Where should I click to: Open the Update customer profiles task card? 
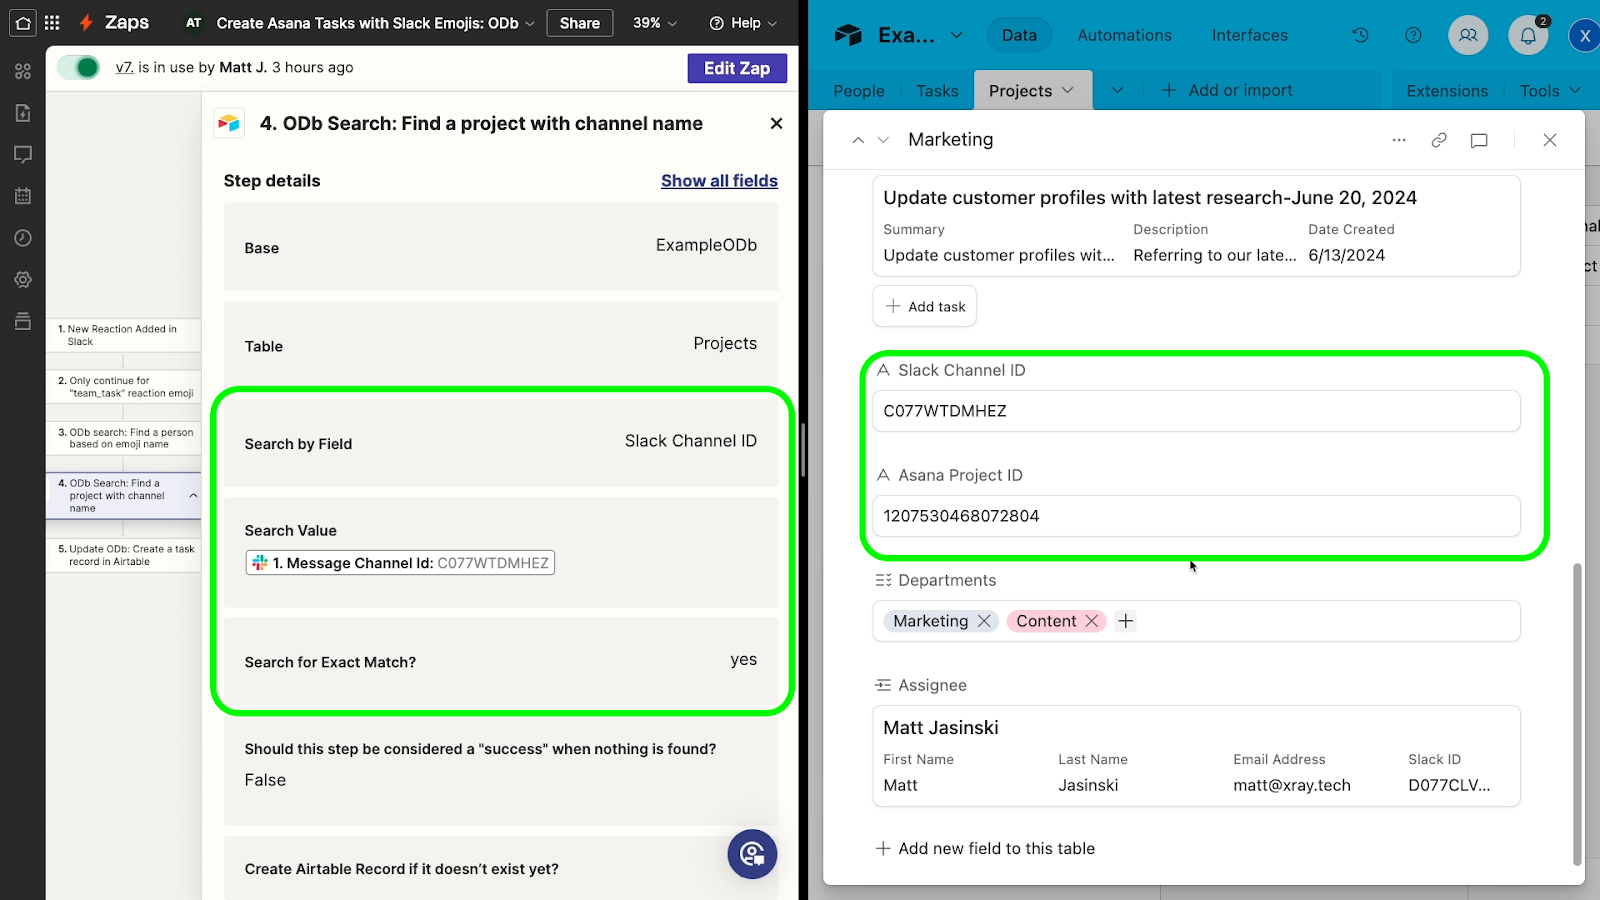(1196, 226)
